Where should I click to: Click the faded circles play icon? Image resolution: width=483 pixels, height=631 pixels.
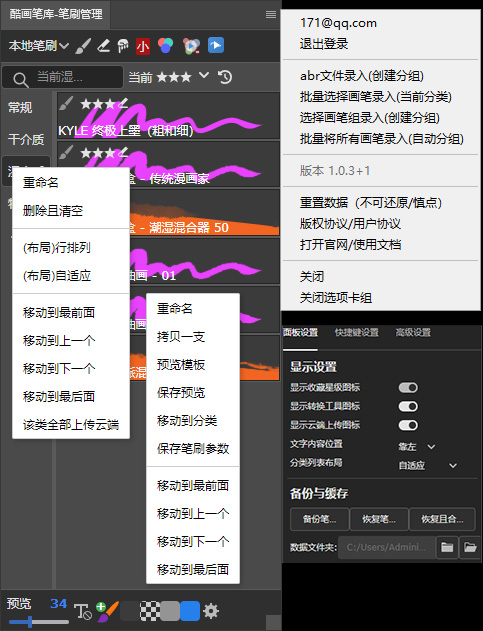(192, 46)
